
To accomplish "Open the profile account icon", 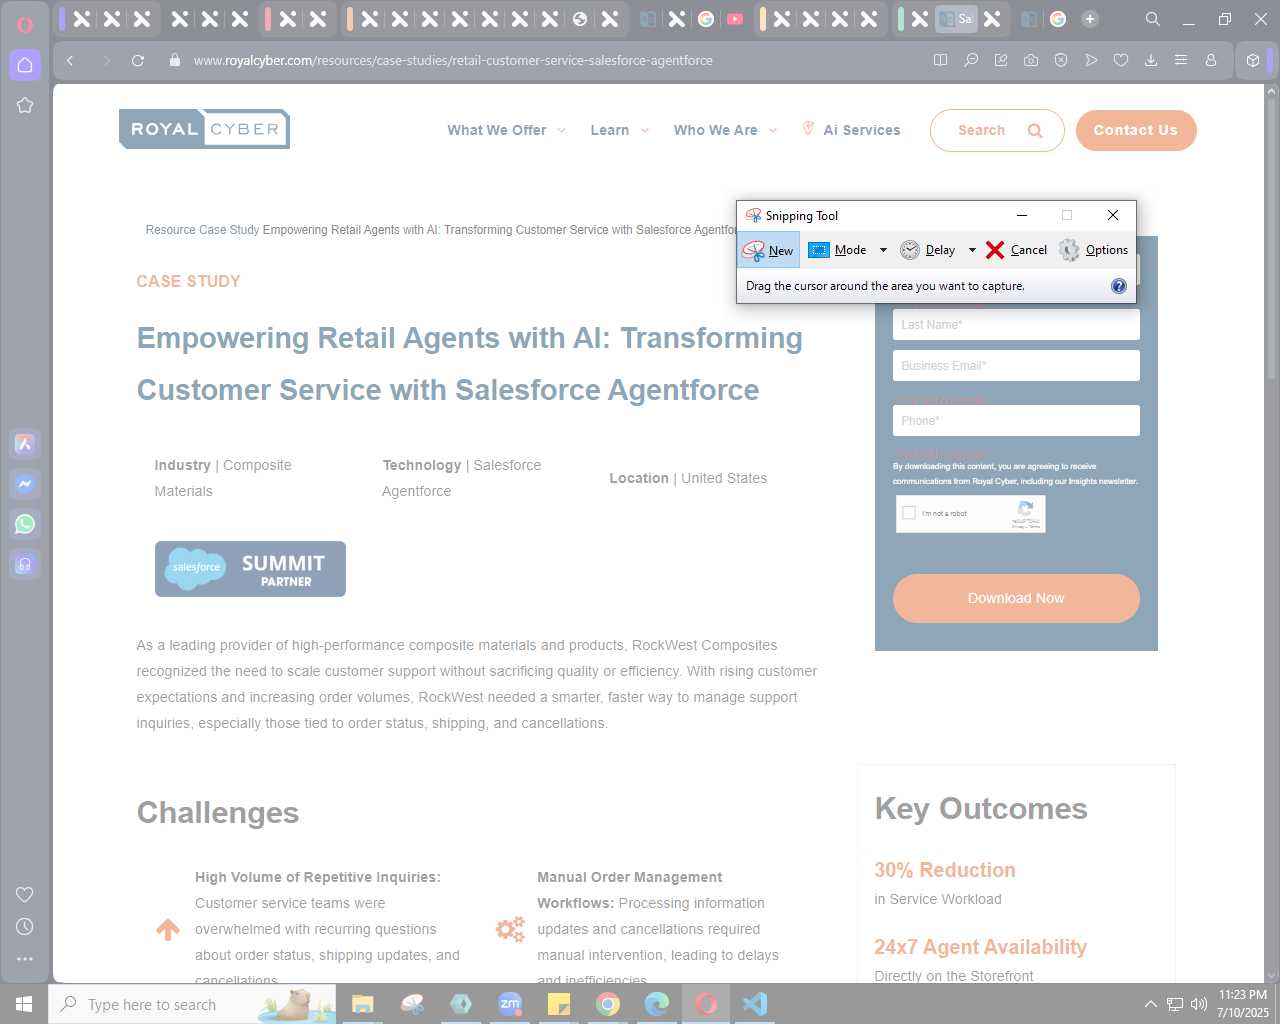I will pyautogui.click(x=1211, y=60).
